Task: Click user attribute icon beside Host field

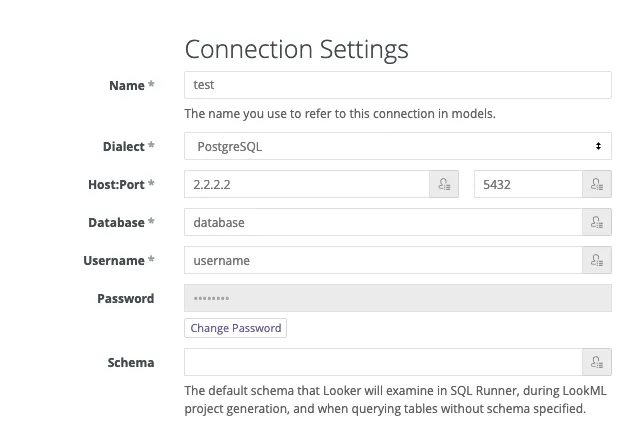Action: pos(444,184)
